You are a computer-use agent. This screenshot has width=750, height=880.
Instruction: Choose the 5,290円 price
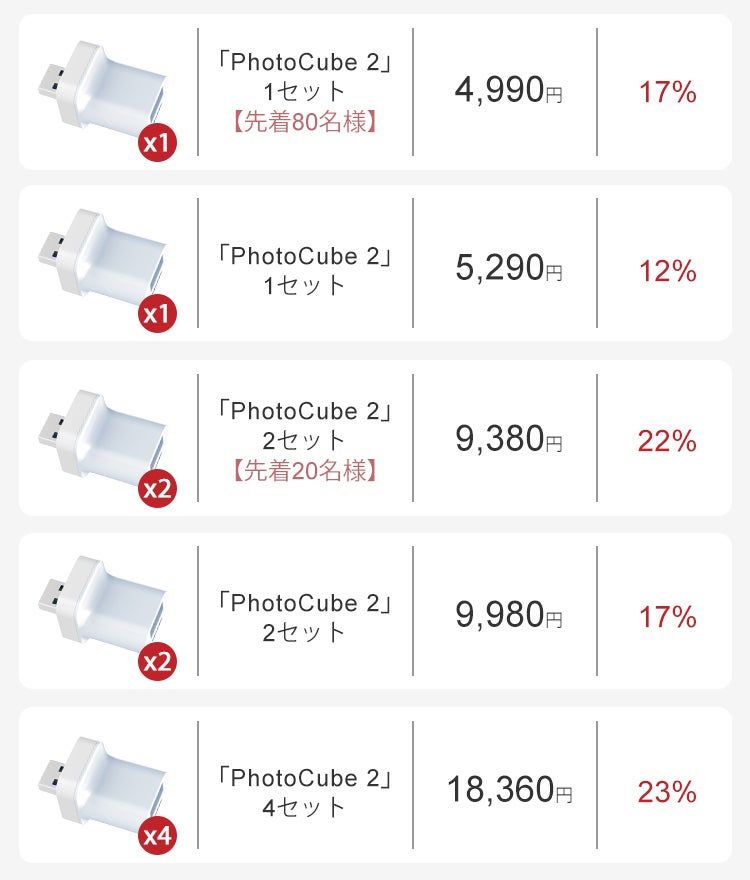coord(508,268)
